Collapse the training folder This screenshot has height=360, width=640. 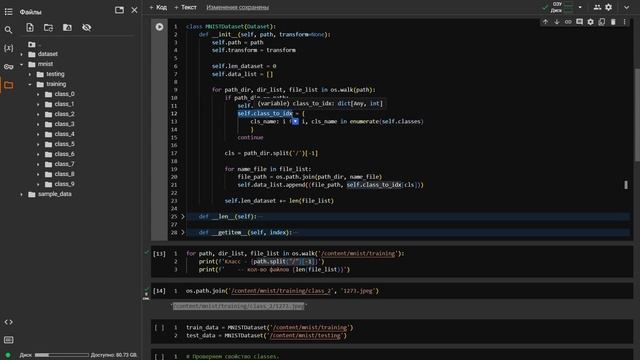(x=30, y=84)
